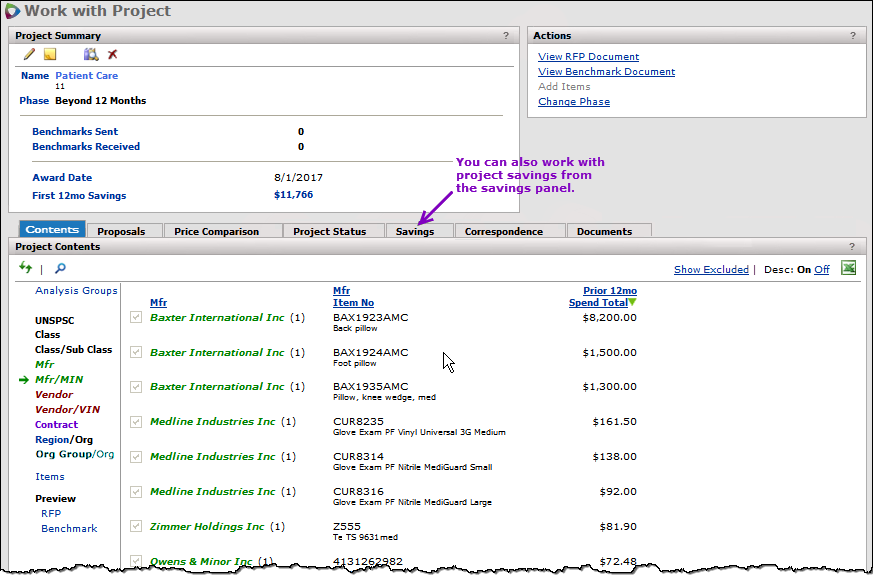Click the binoculars icon in Project Summary

(x=91, y=55)
